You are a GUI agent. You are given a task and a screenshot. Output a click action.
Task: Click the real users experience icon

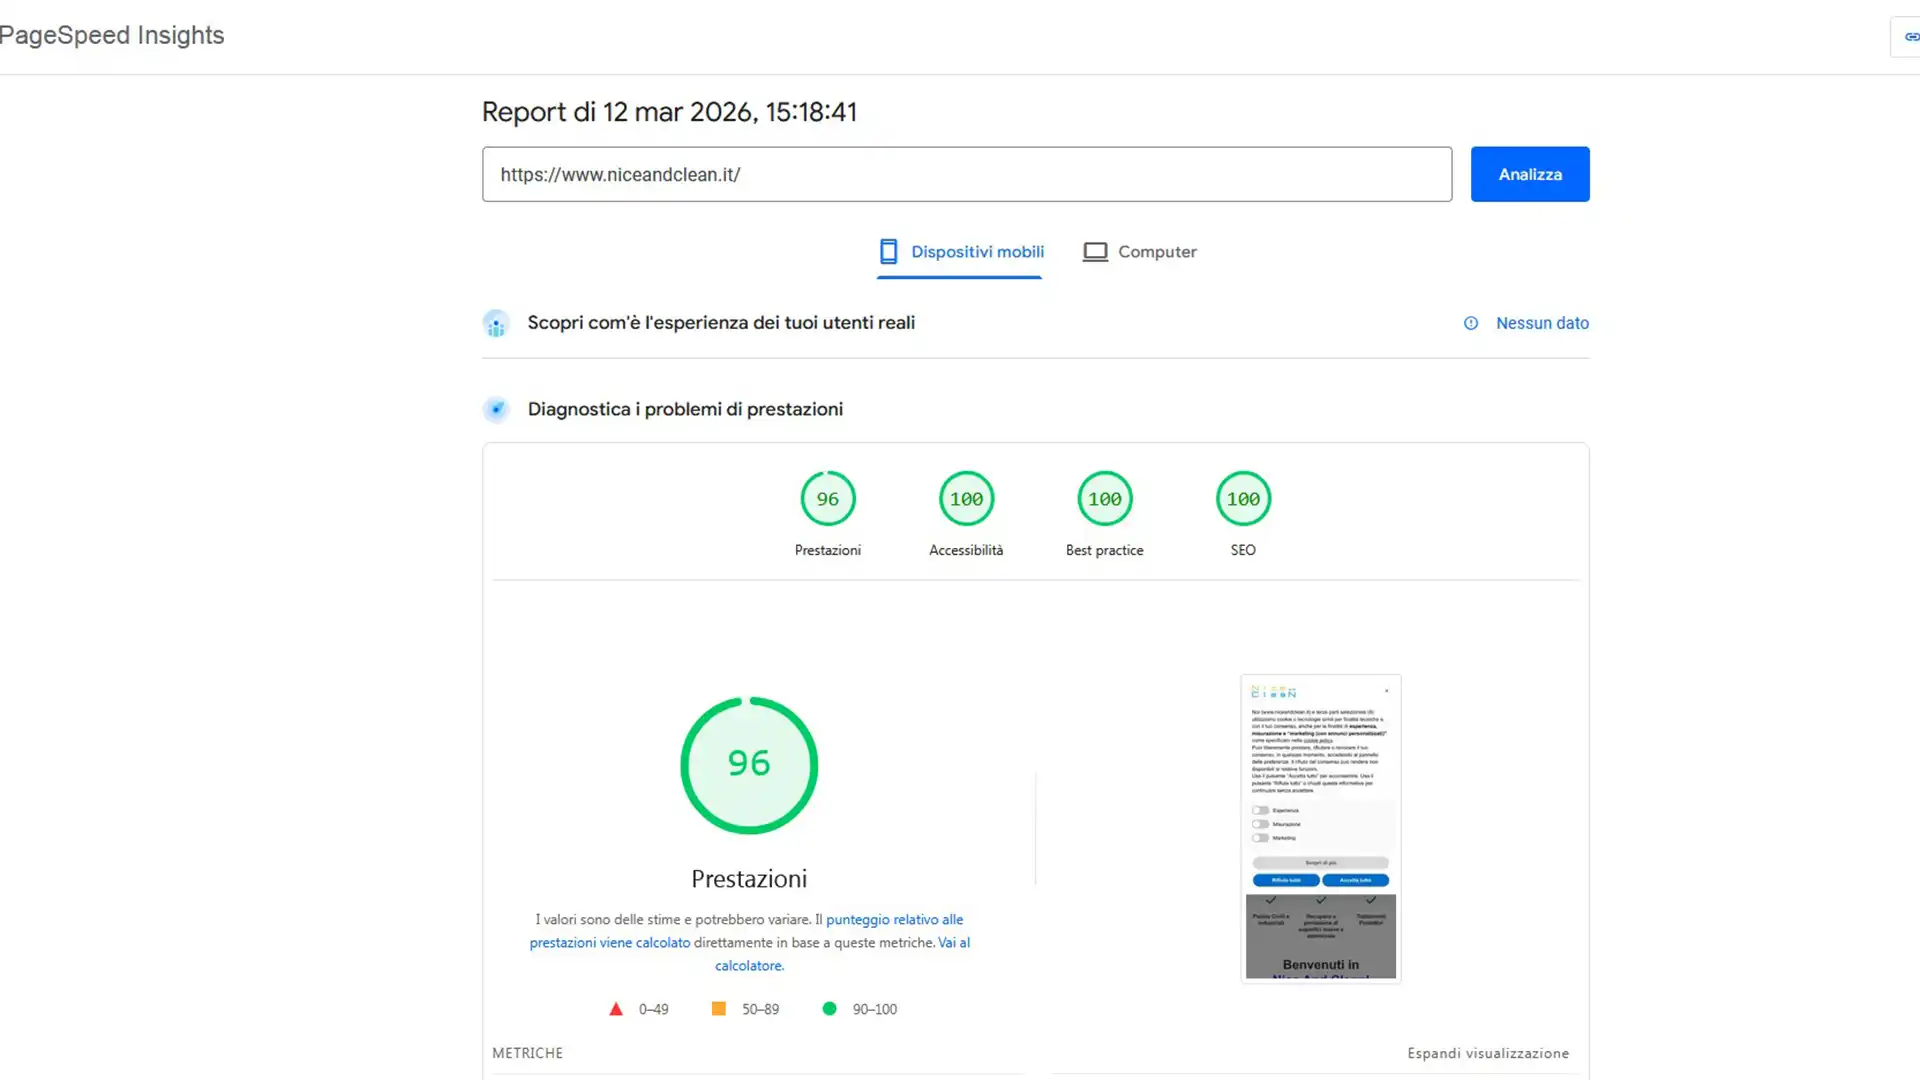click(x=496, y=323)
